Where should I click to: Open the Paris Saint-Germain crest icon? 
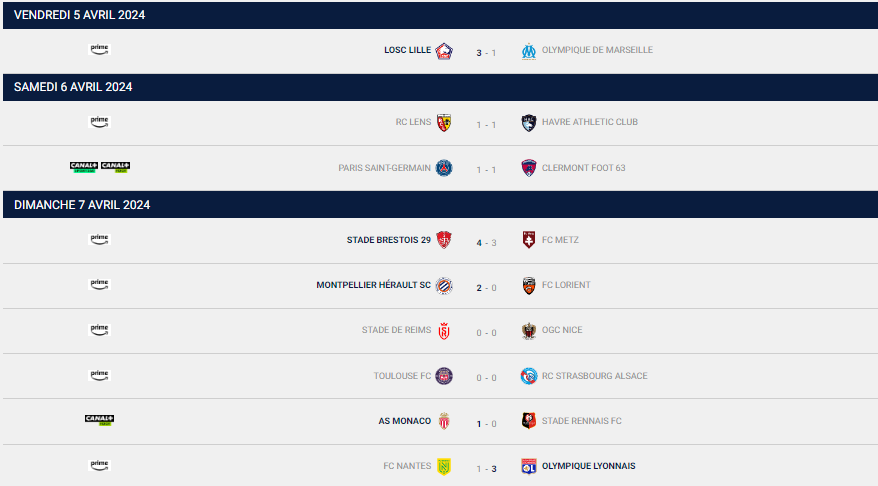tap(444, 168)
